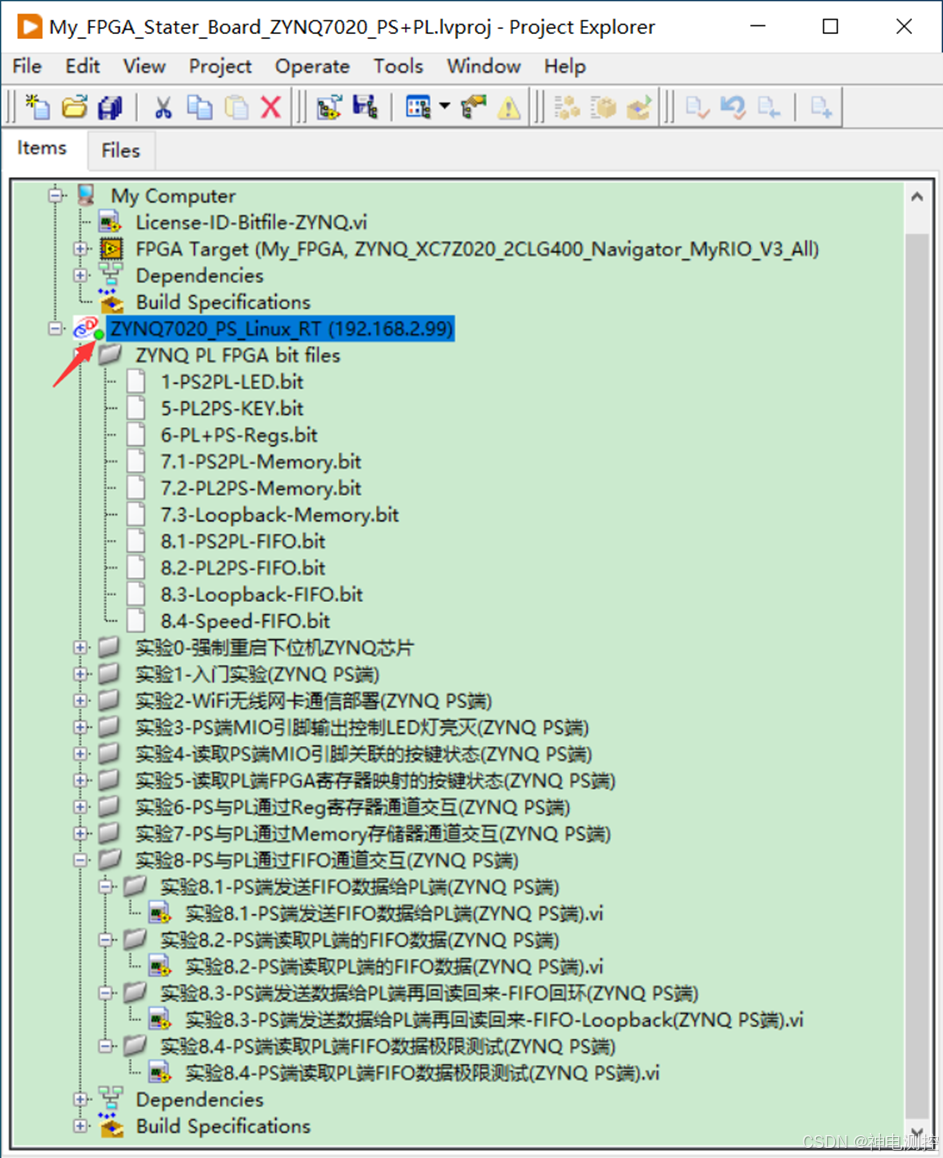Select the 7.3-Loopback-Memory.bit file
This screenshot has height=1158, width=943.
click(280, 515)
